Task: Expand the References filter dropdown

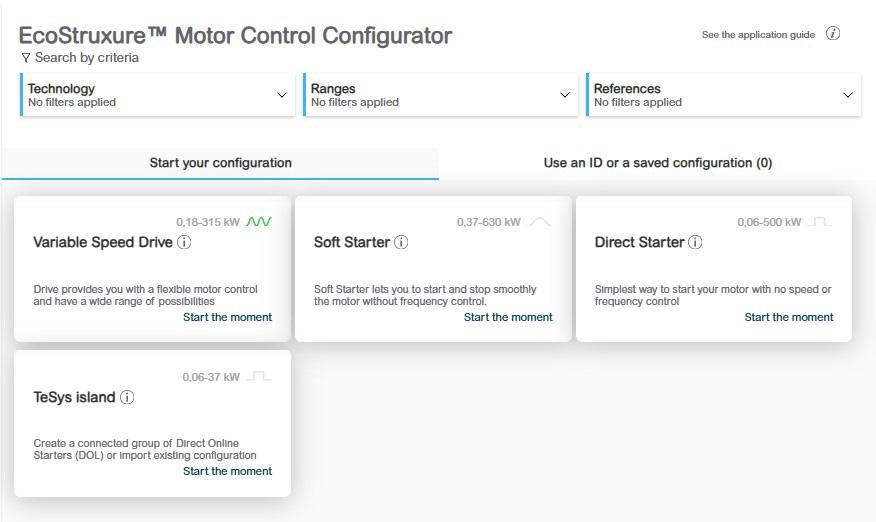Action: point(848,95)
